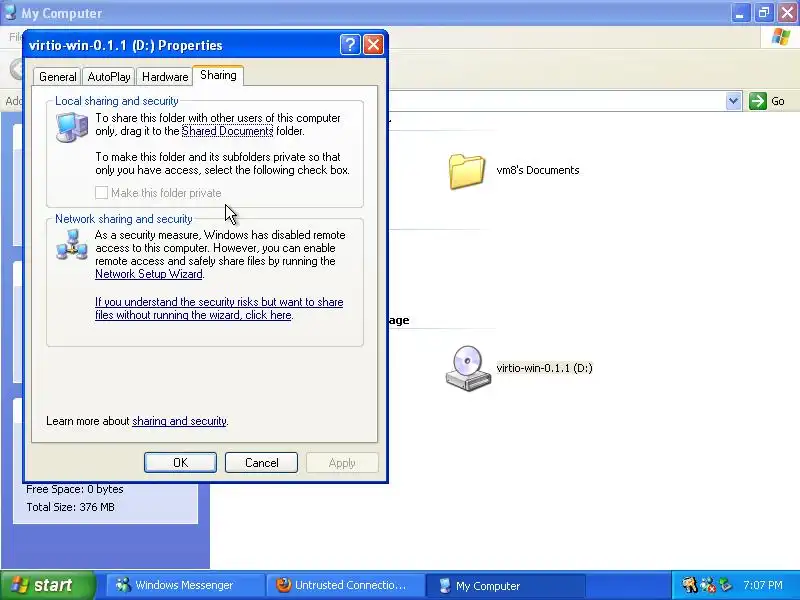Confirm with the OK button
Image resolution: width=800 pixels, height=600 pixels.
click(180, 462)
